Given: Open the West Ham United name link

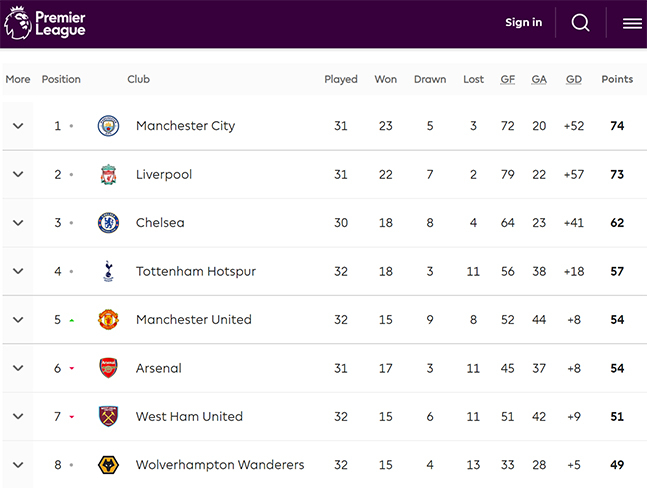Looking at the screenshot, I should coord(189,416).
